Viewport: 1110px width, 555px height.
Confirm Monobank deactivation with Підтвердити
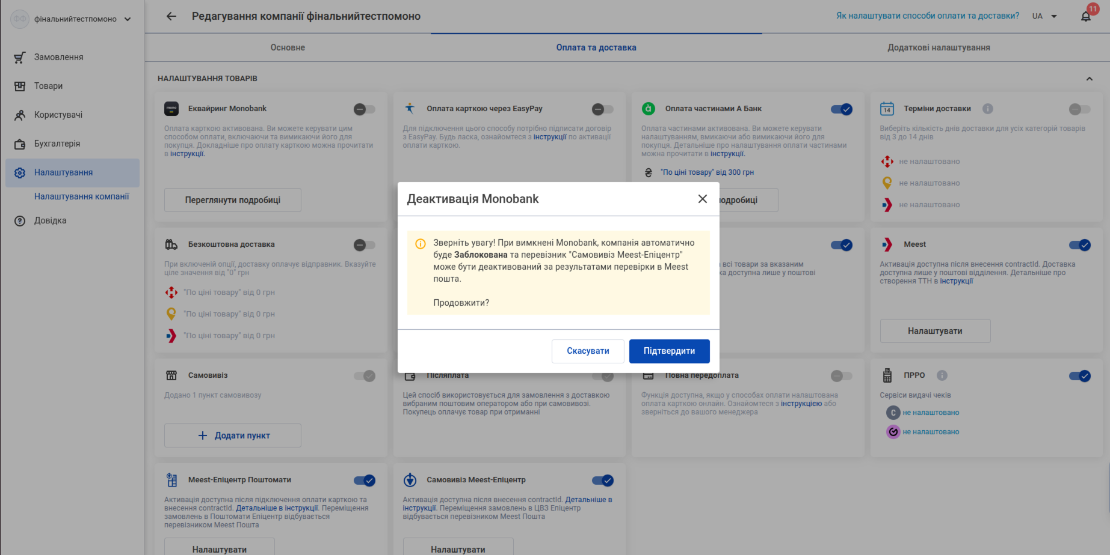[669, 351]
